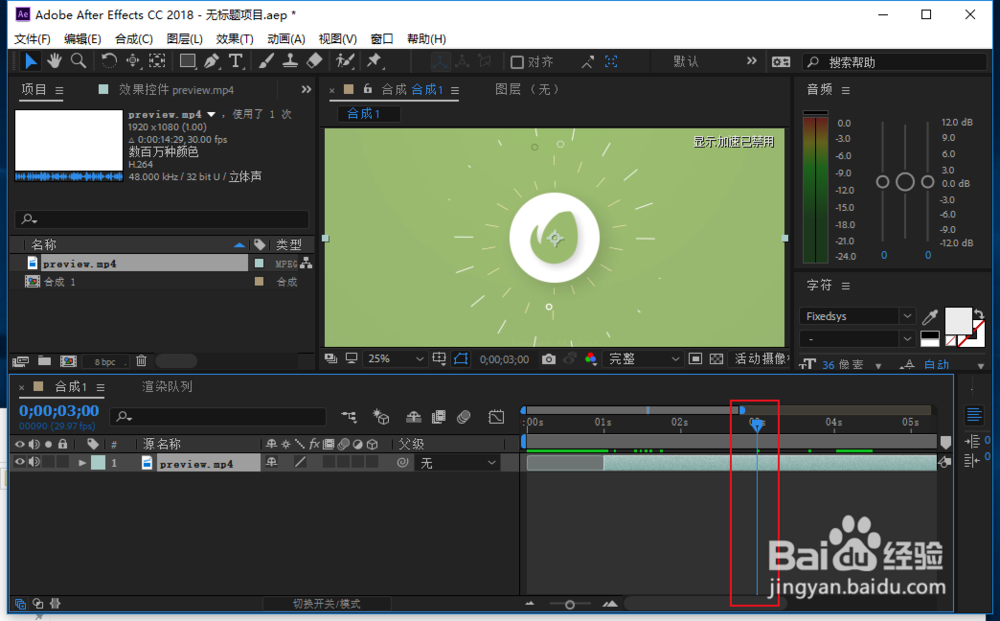
Task: Toggle the transparency grid icon in viewer
Action: tap(716, 359)
